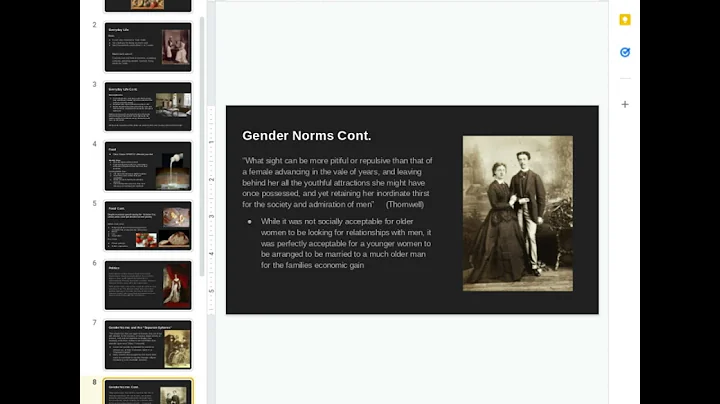
Task: Click the slide title Gender Norms Cont.
Action: tap(306, 136)
